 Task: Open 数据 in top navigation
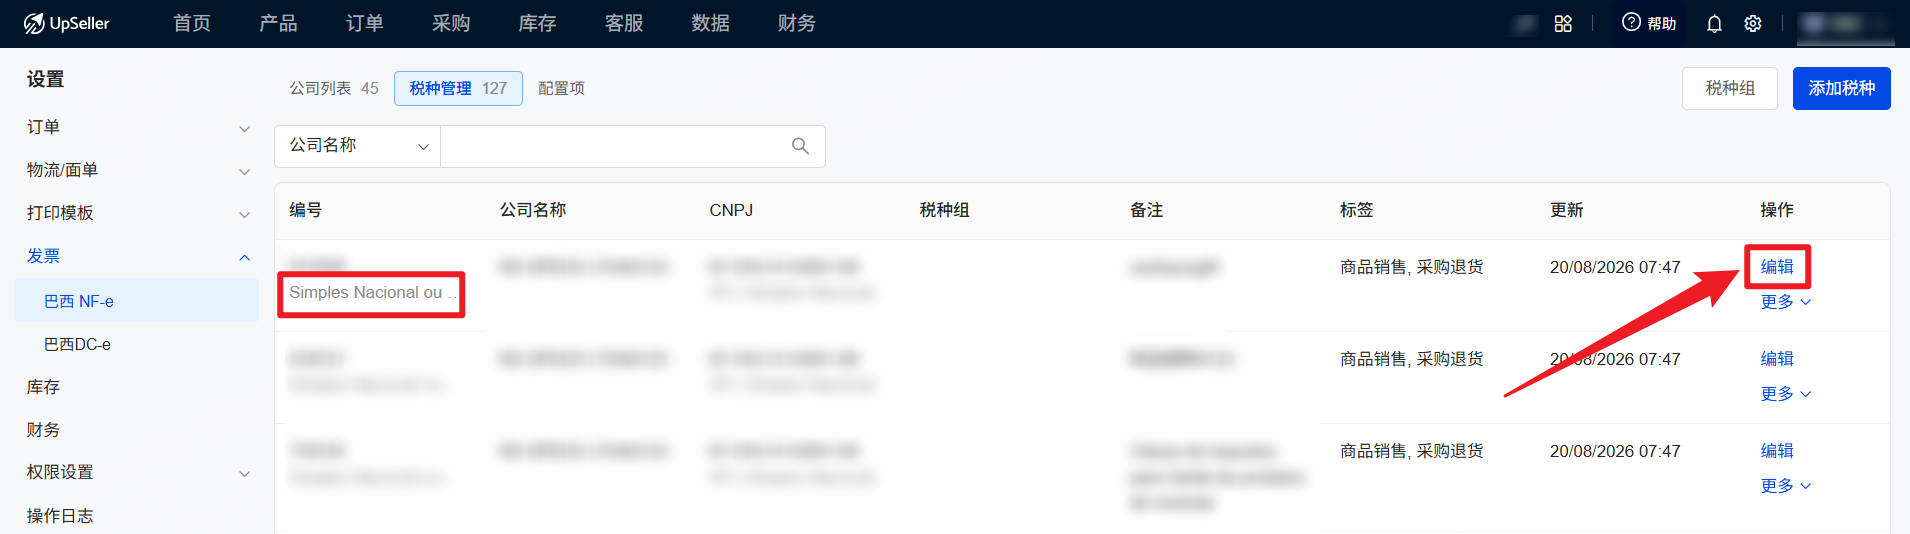coord(710,23)
